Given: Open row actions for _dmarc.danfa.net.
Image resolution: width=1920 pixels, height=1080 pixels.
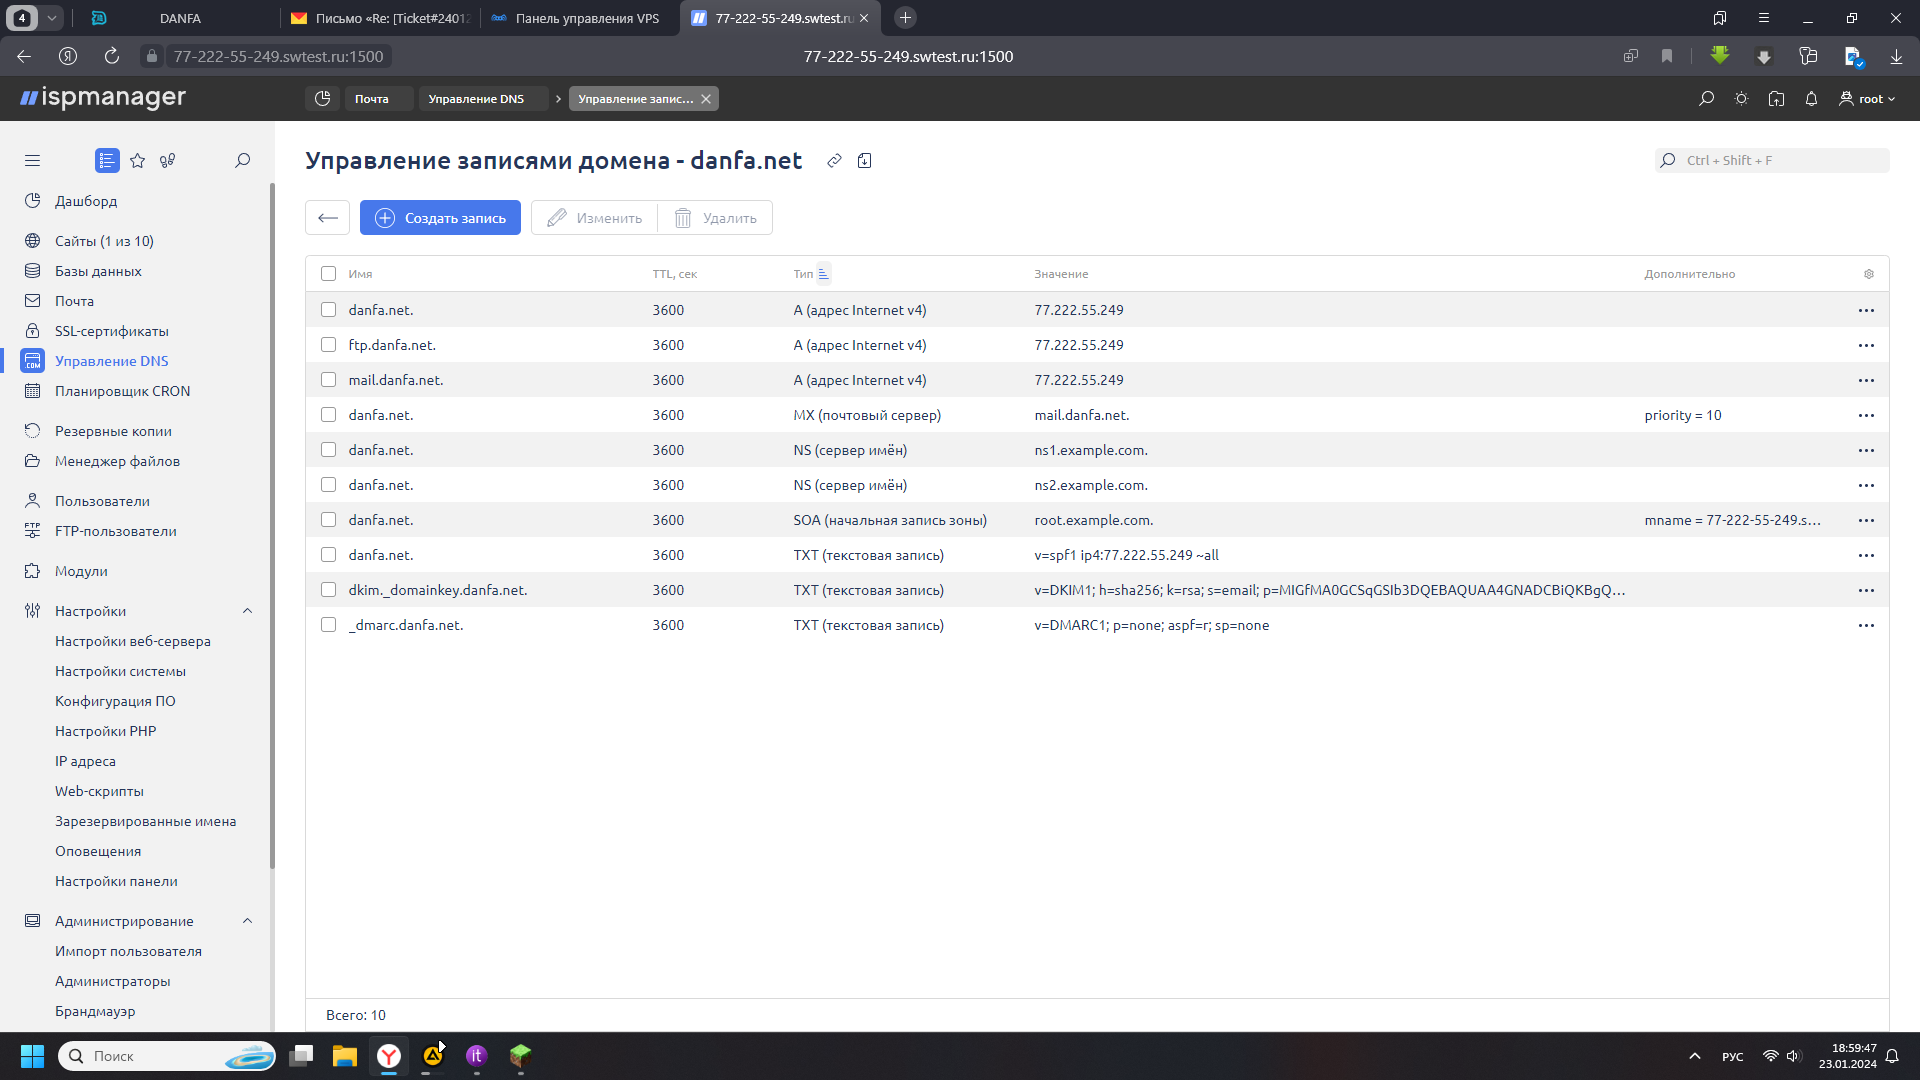Looking at the screenshot, I should [x=1866, y=625].
